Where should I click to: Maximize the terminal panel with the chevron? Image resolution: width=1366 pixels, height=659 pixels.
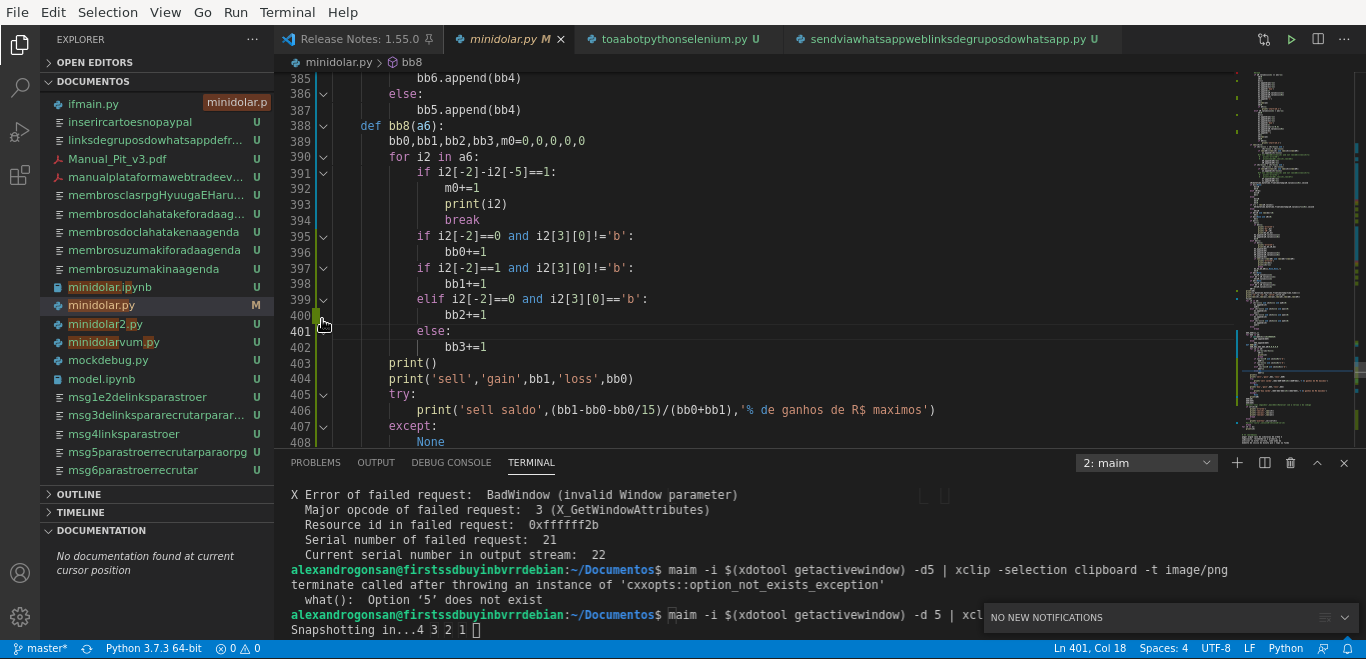[x=1315, y=463]
